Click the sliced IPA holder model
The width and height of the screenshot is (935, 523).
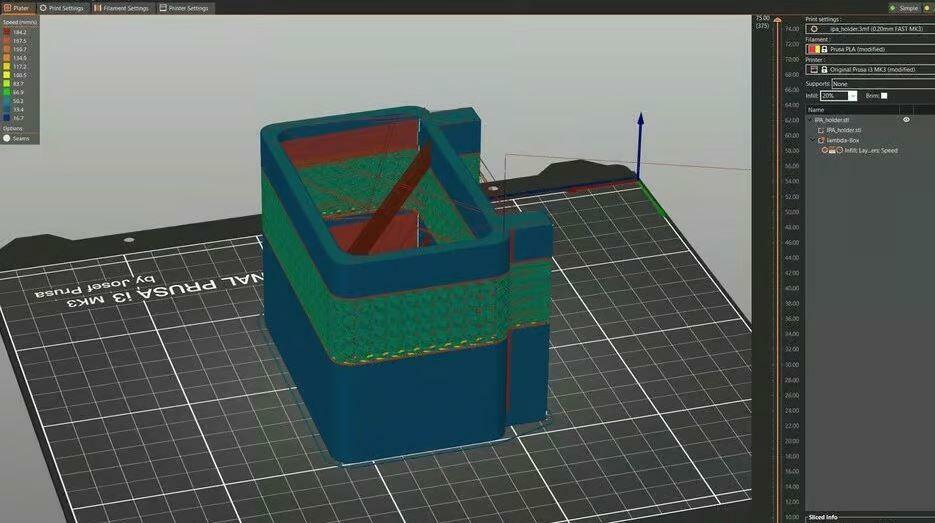pyautogui.click(x=405, y=286)
